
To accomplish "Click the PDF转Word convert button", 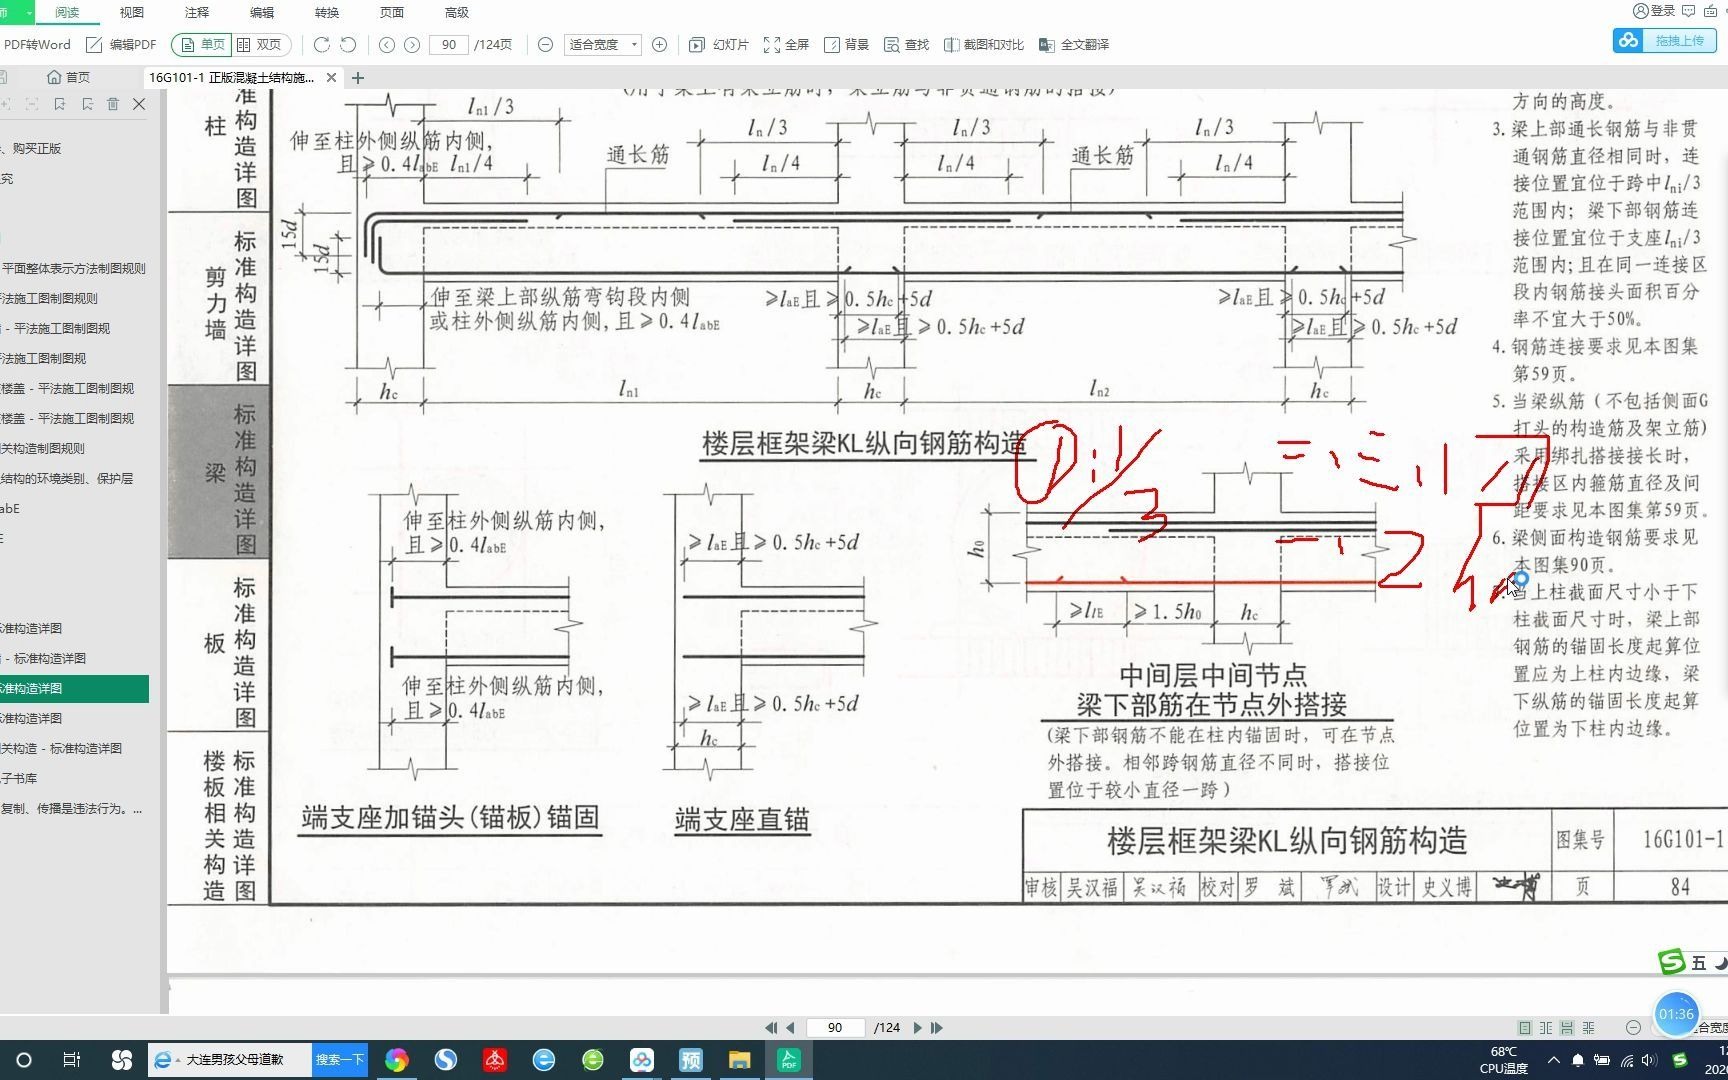I will (36, 44).
